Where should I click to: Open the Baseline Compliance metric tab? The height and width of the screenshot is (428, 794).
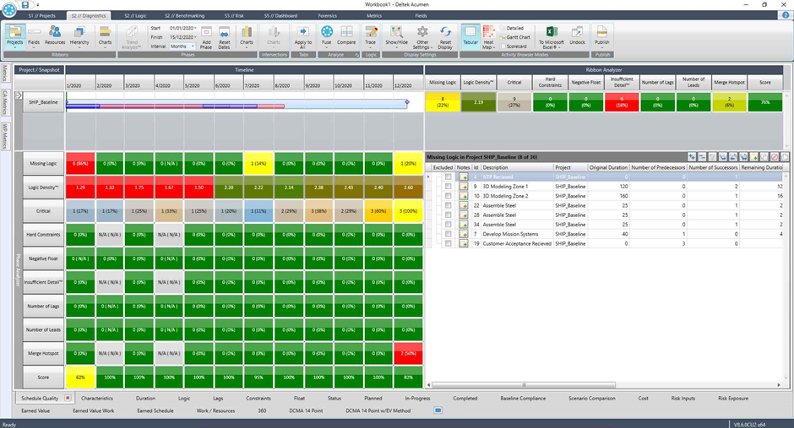[x=523, y=398]
